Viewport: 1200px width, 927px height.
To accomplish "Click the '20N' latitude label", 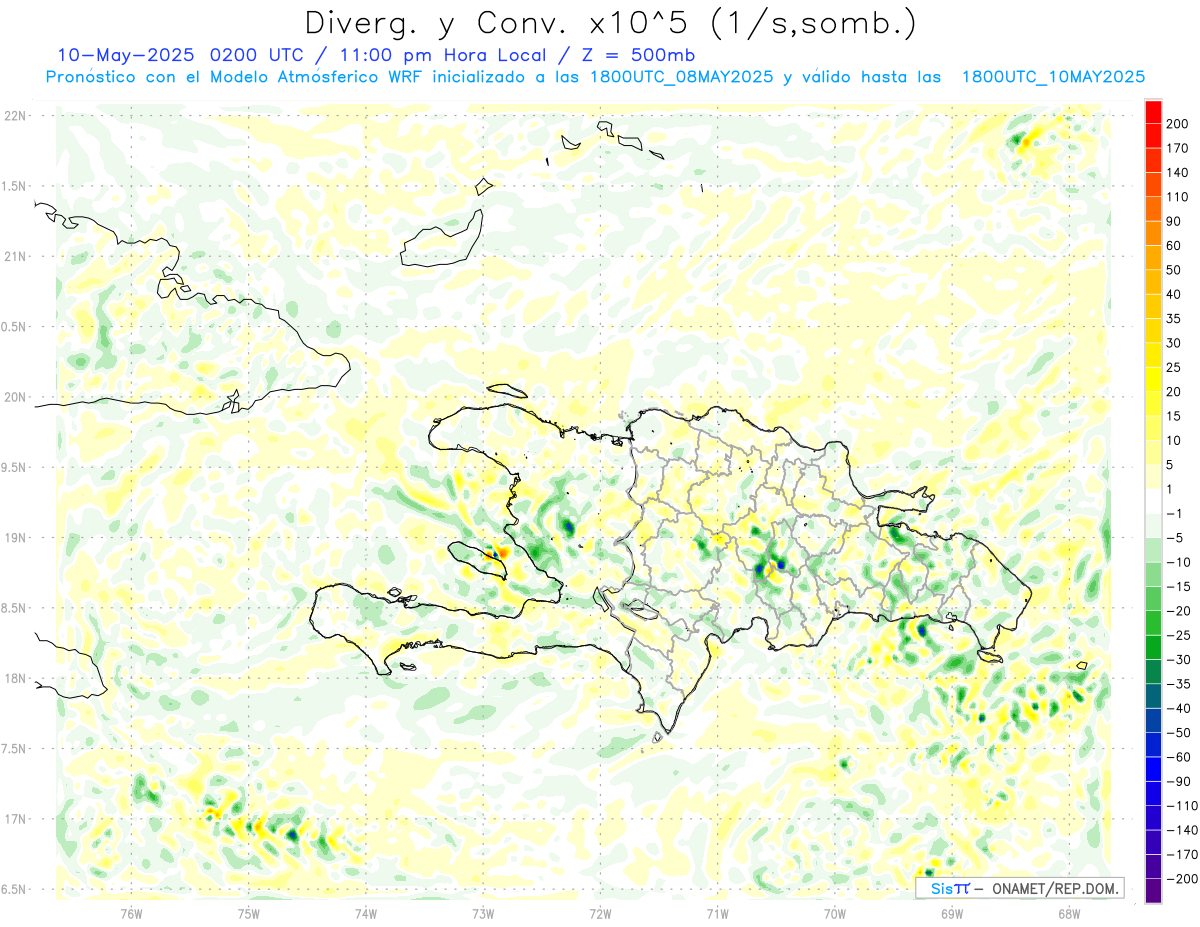I will point(16,397).
